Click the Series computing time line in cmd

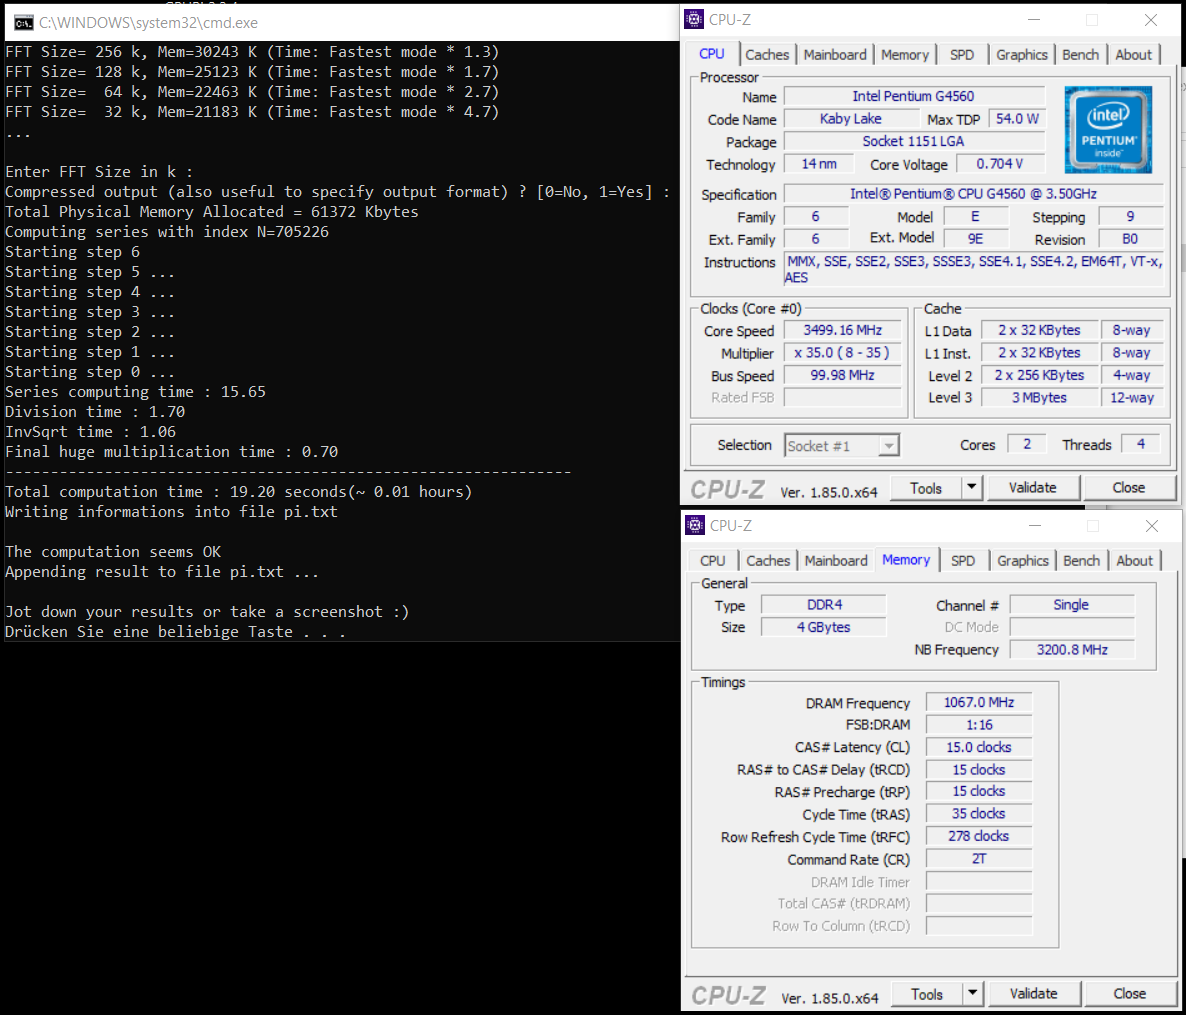135,392
